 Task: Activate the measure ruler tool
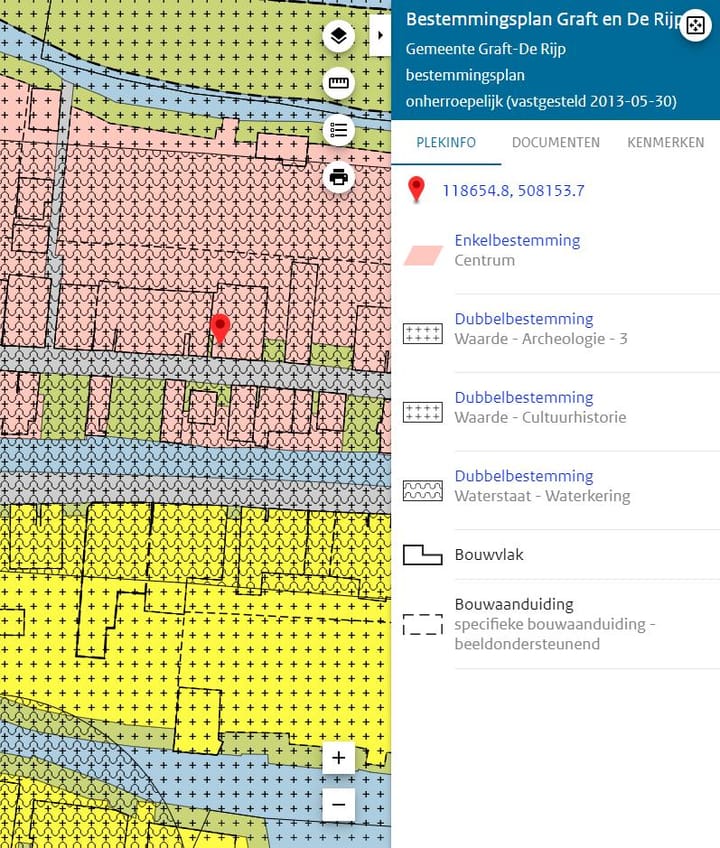[339, 84]
